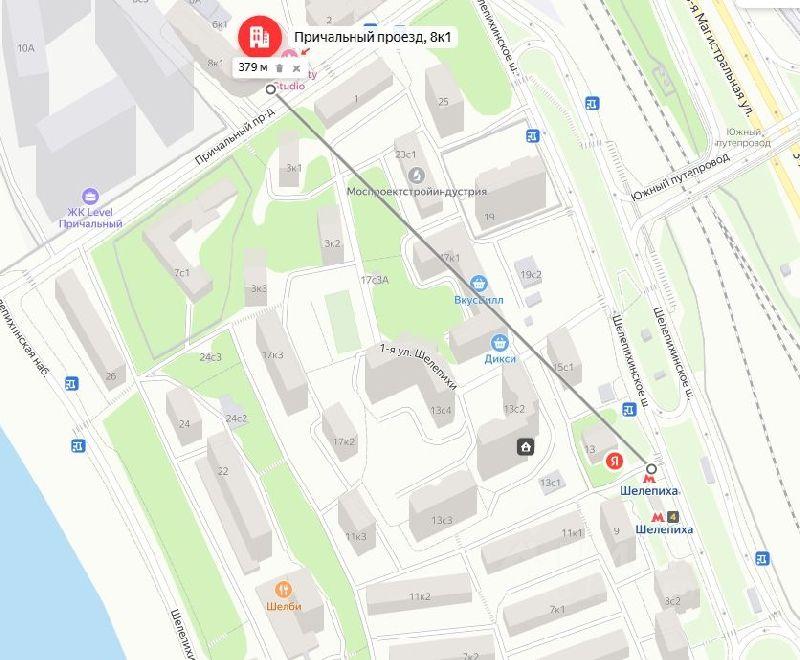Click the Моспроектстройиндустрия organization icon
800x660 pixels.
(416, 176)
